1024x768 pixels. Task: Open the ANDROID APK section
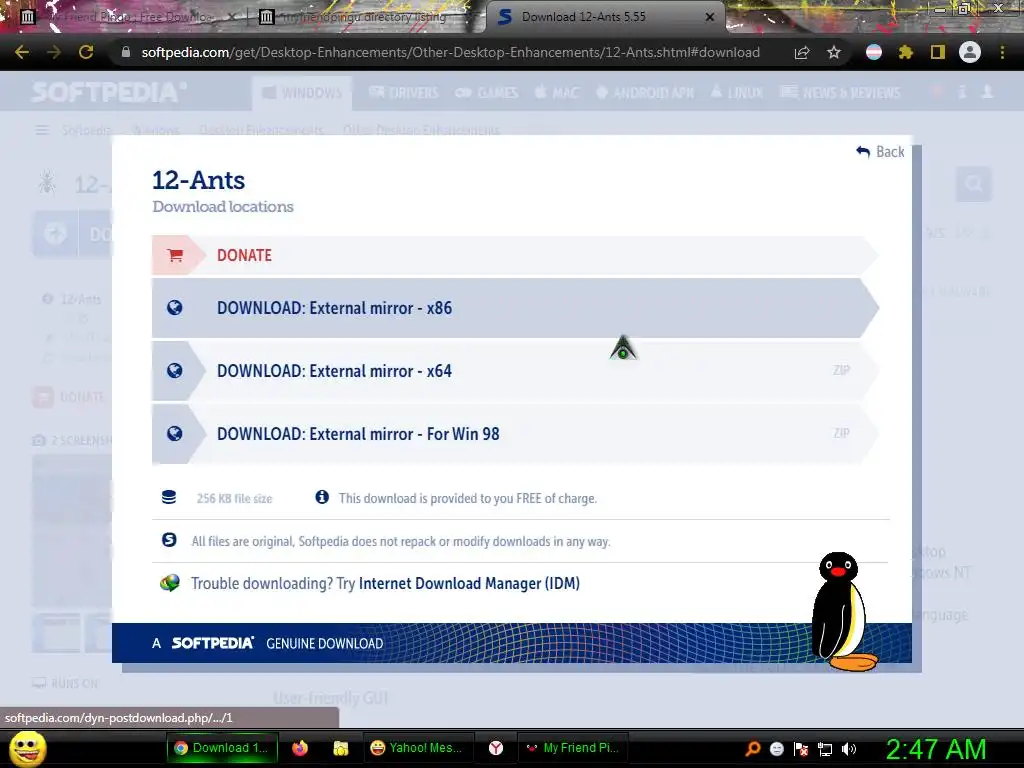(x=645, y=93)
